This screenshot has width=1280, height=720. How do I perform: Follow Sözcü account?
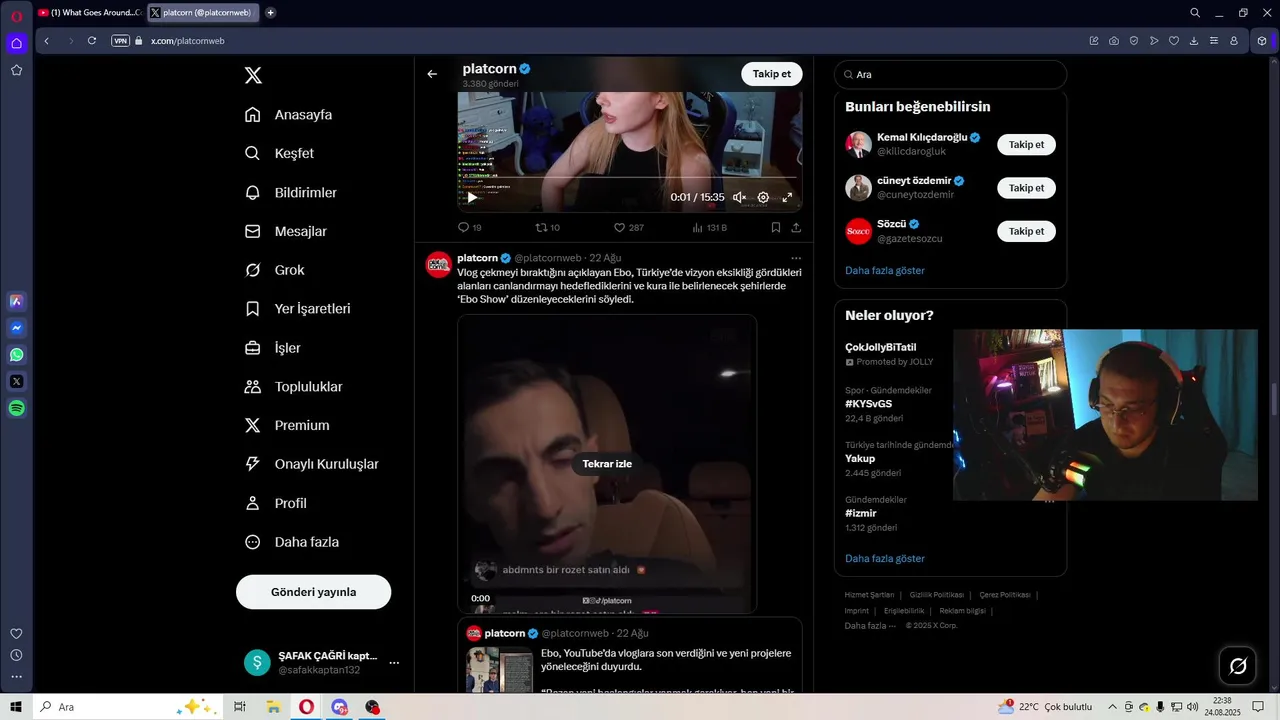(1026, 231)
